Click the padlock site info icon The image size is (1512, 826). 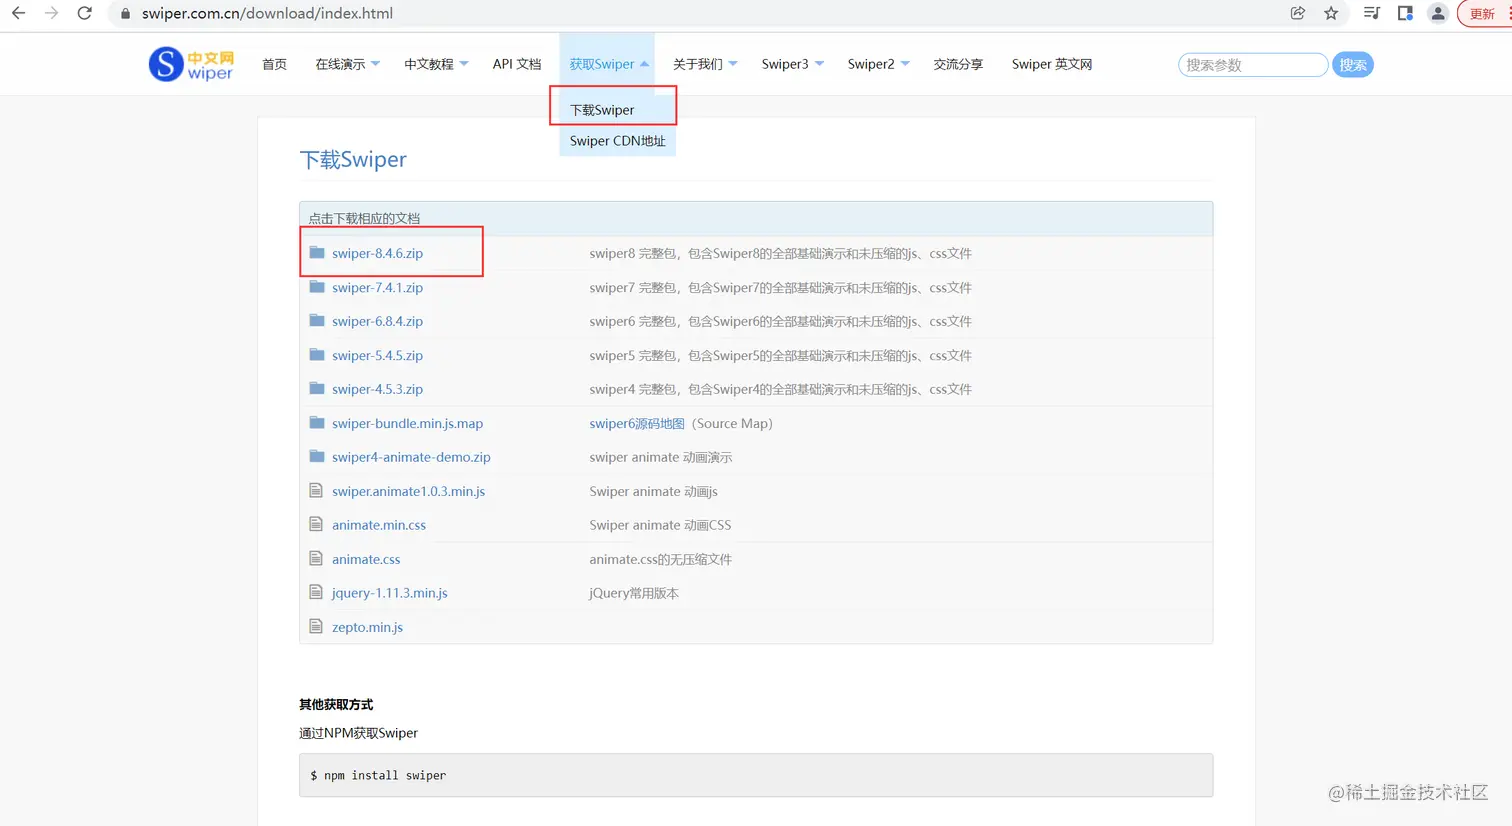click(x=125, y=14)
